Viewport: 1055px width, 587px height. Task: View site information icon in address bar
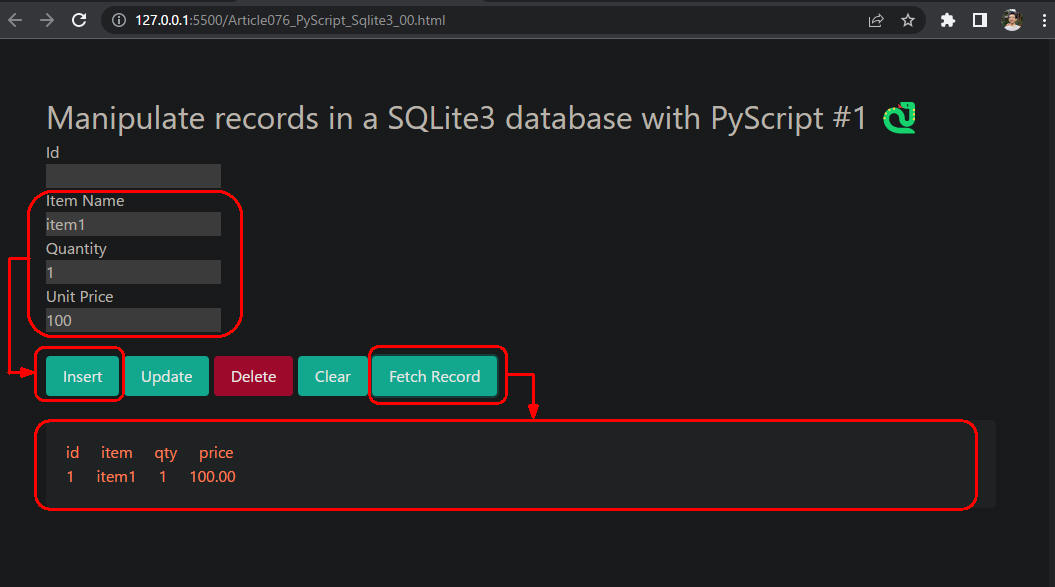pos(119,20)
